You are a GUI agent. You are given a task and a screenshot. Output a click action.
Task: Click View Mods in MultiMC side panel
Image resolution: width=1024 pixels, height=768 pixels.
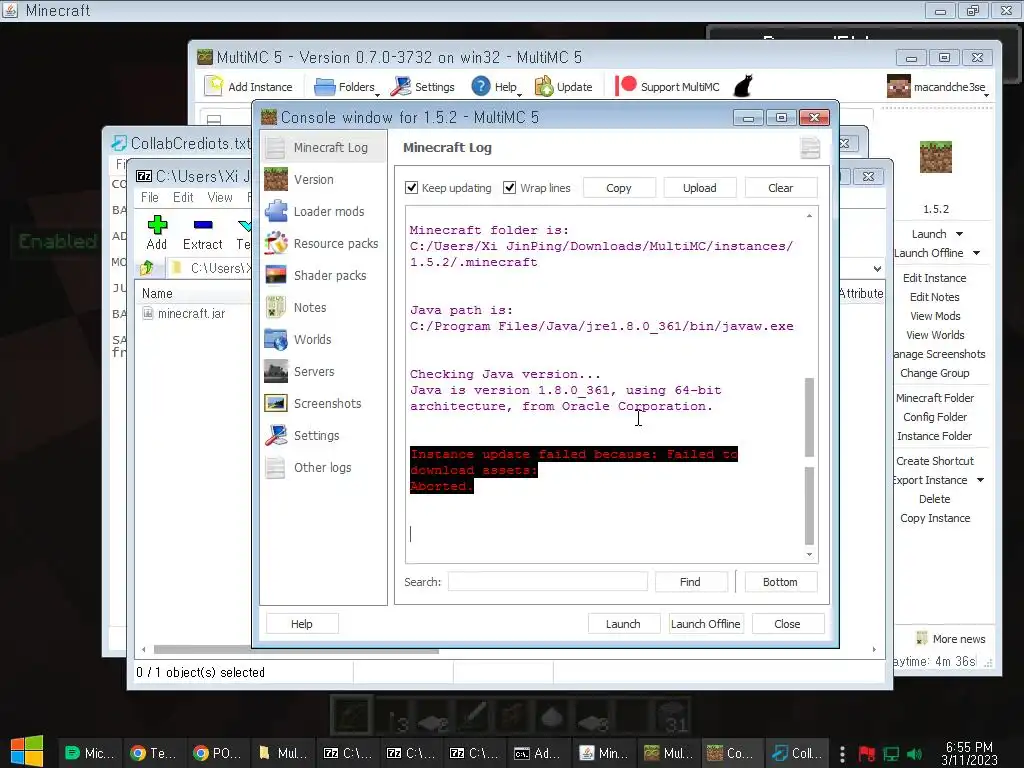pos(935,315)
